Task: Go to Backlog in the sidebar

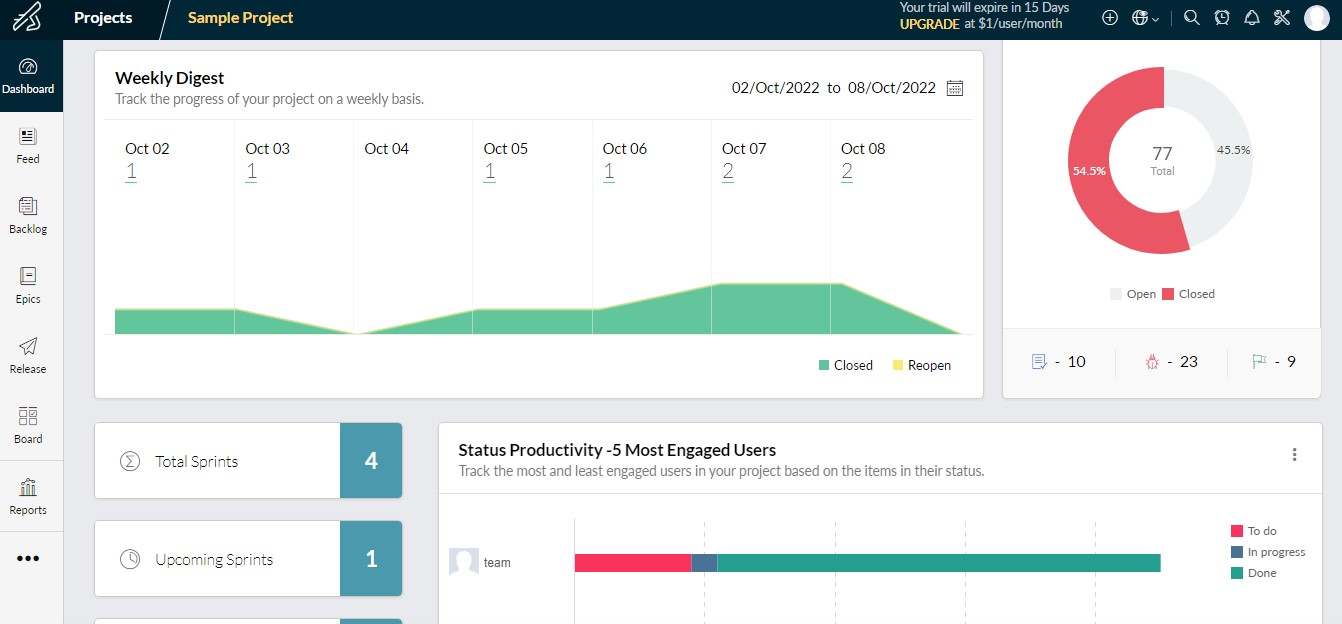Action: [28, 216]
